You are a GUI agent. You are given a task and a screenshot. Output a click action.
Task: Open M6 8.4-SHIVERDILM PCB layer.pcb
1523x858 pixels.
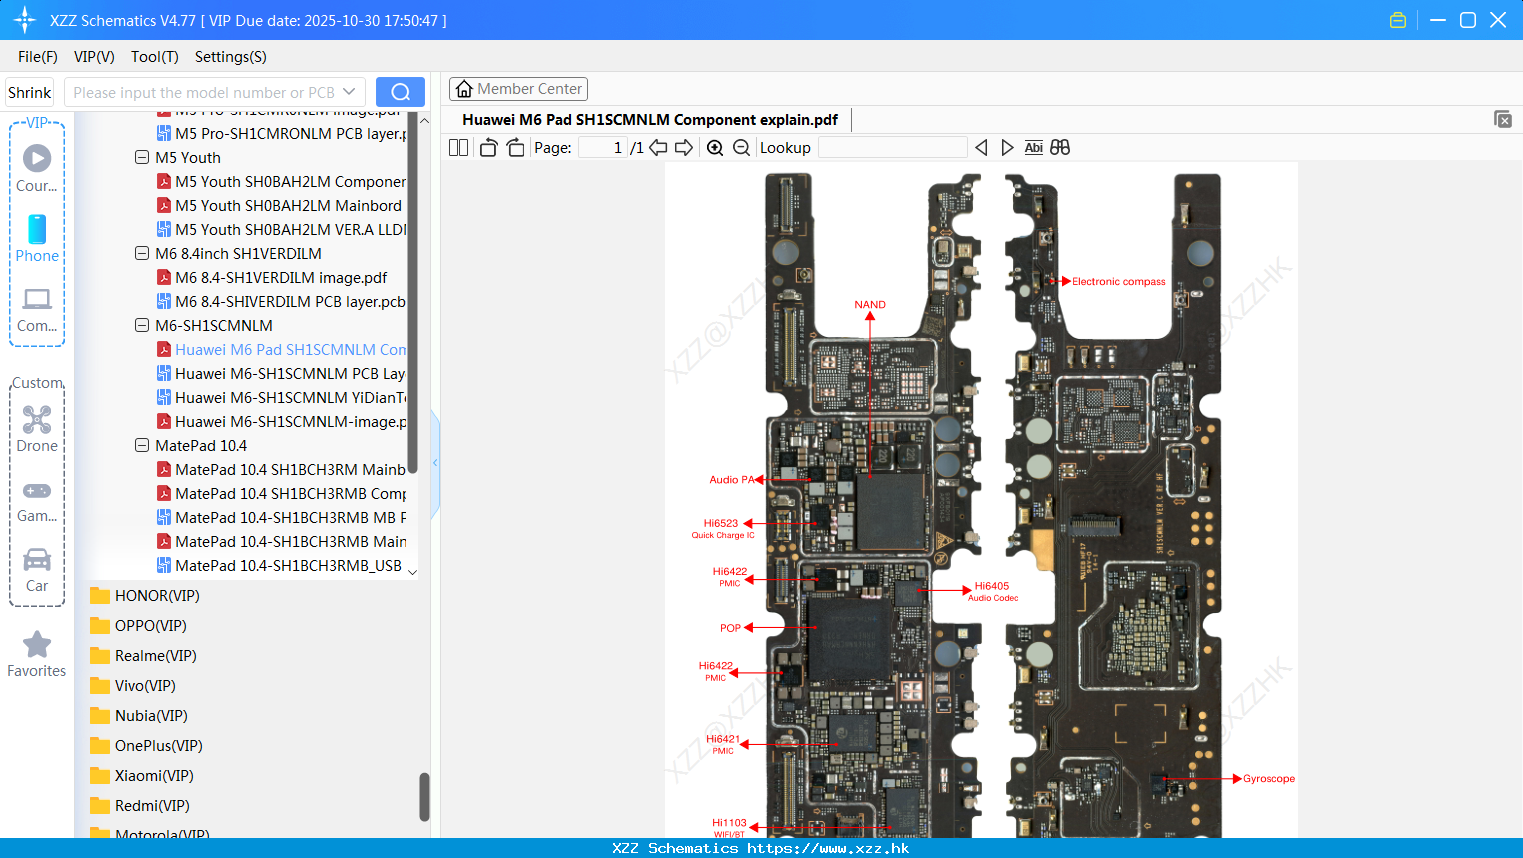pyautogui.click(x=280, y=301)
